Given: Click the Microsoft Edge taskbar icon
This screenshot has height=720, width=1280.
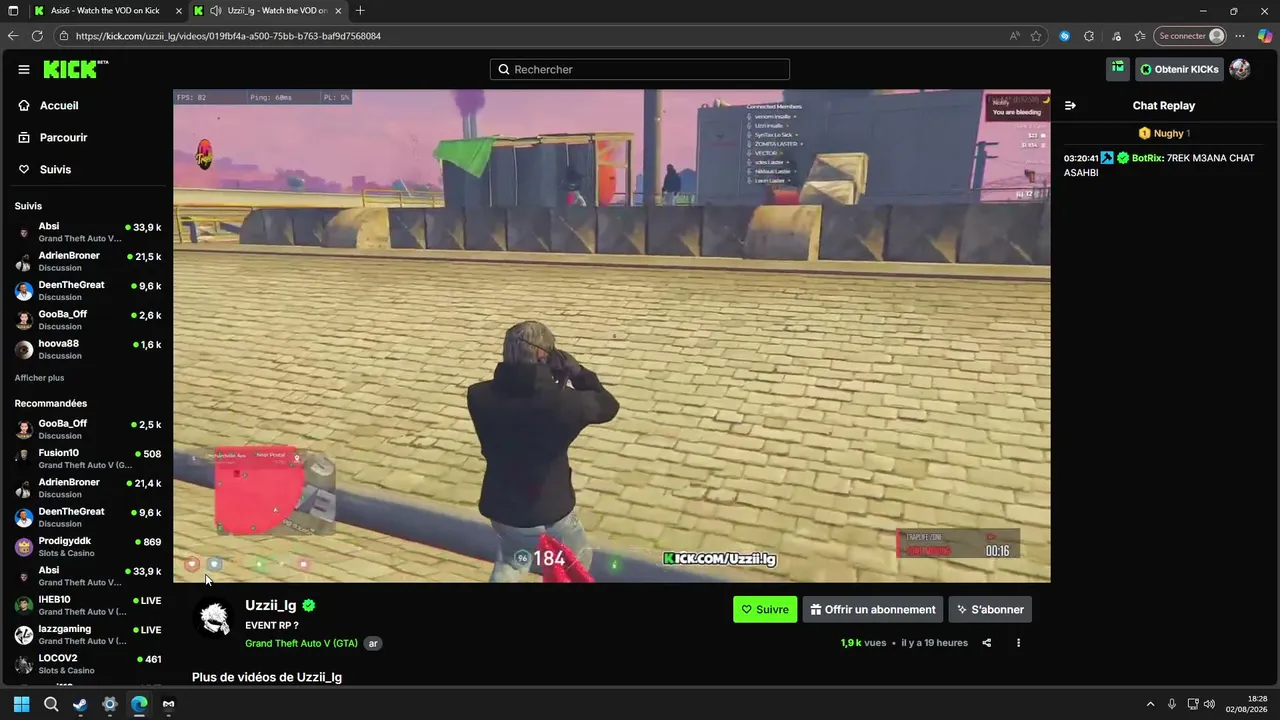Looking at the screenshot, I should pyautogui.click(x=139, y=704).
